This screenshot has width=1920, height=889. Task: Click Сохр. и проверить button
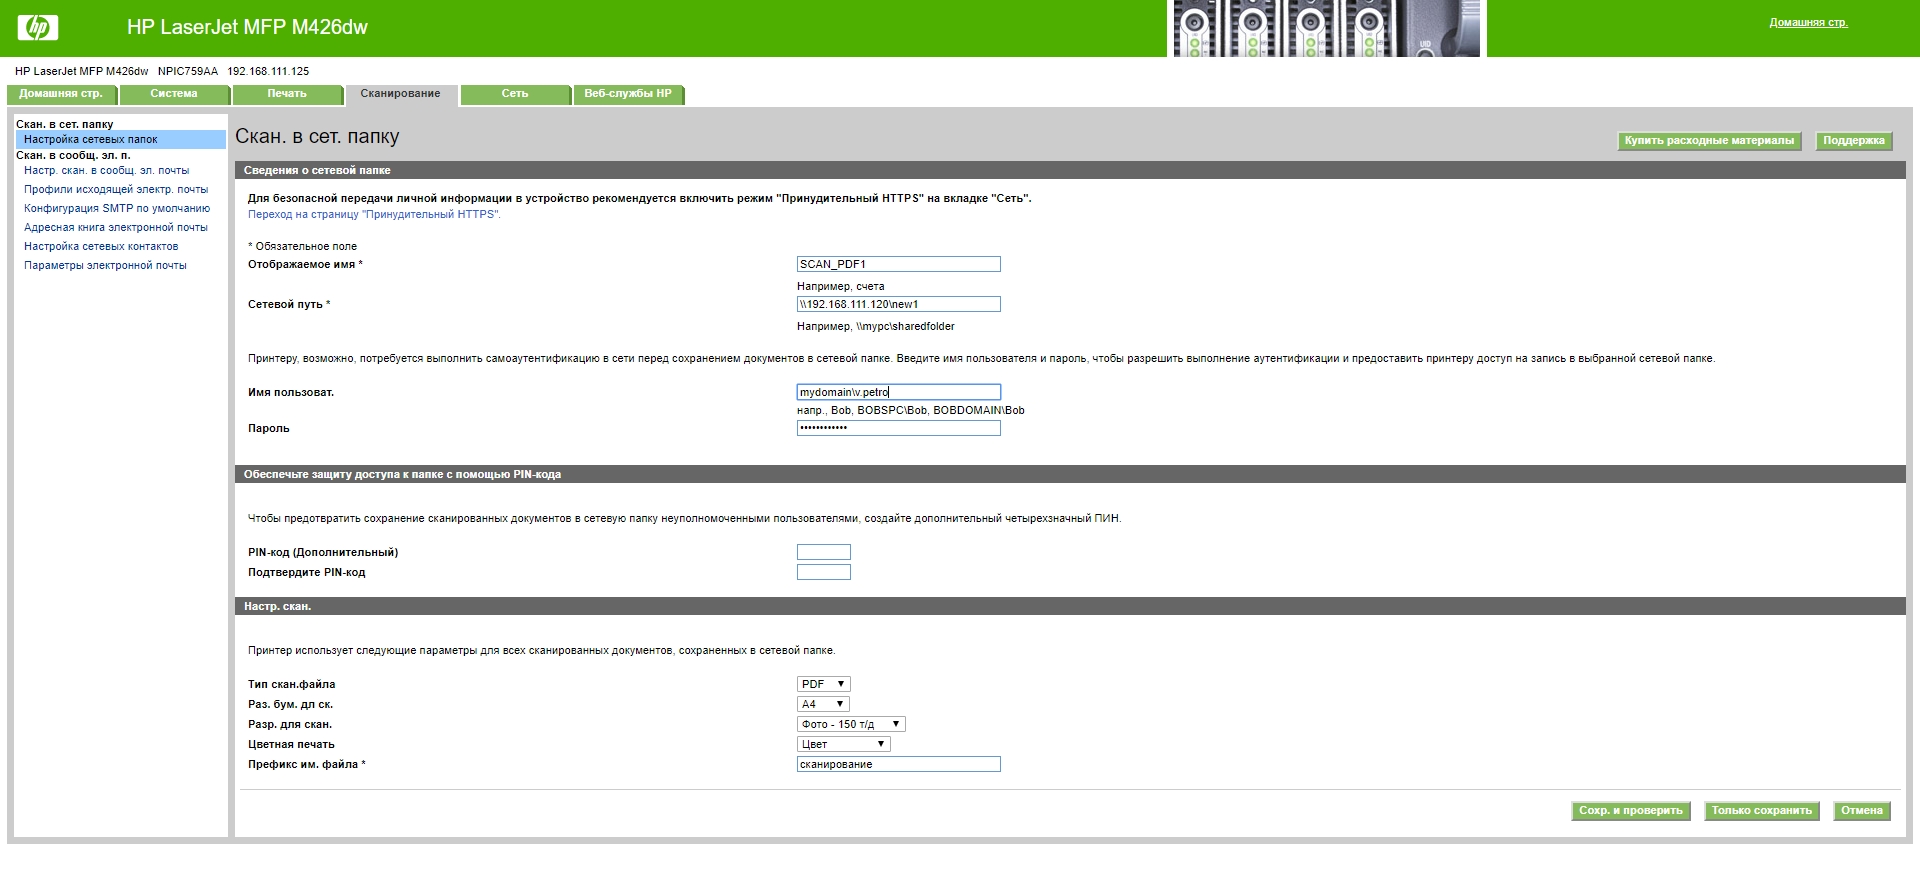tap(1630, 811)
